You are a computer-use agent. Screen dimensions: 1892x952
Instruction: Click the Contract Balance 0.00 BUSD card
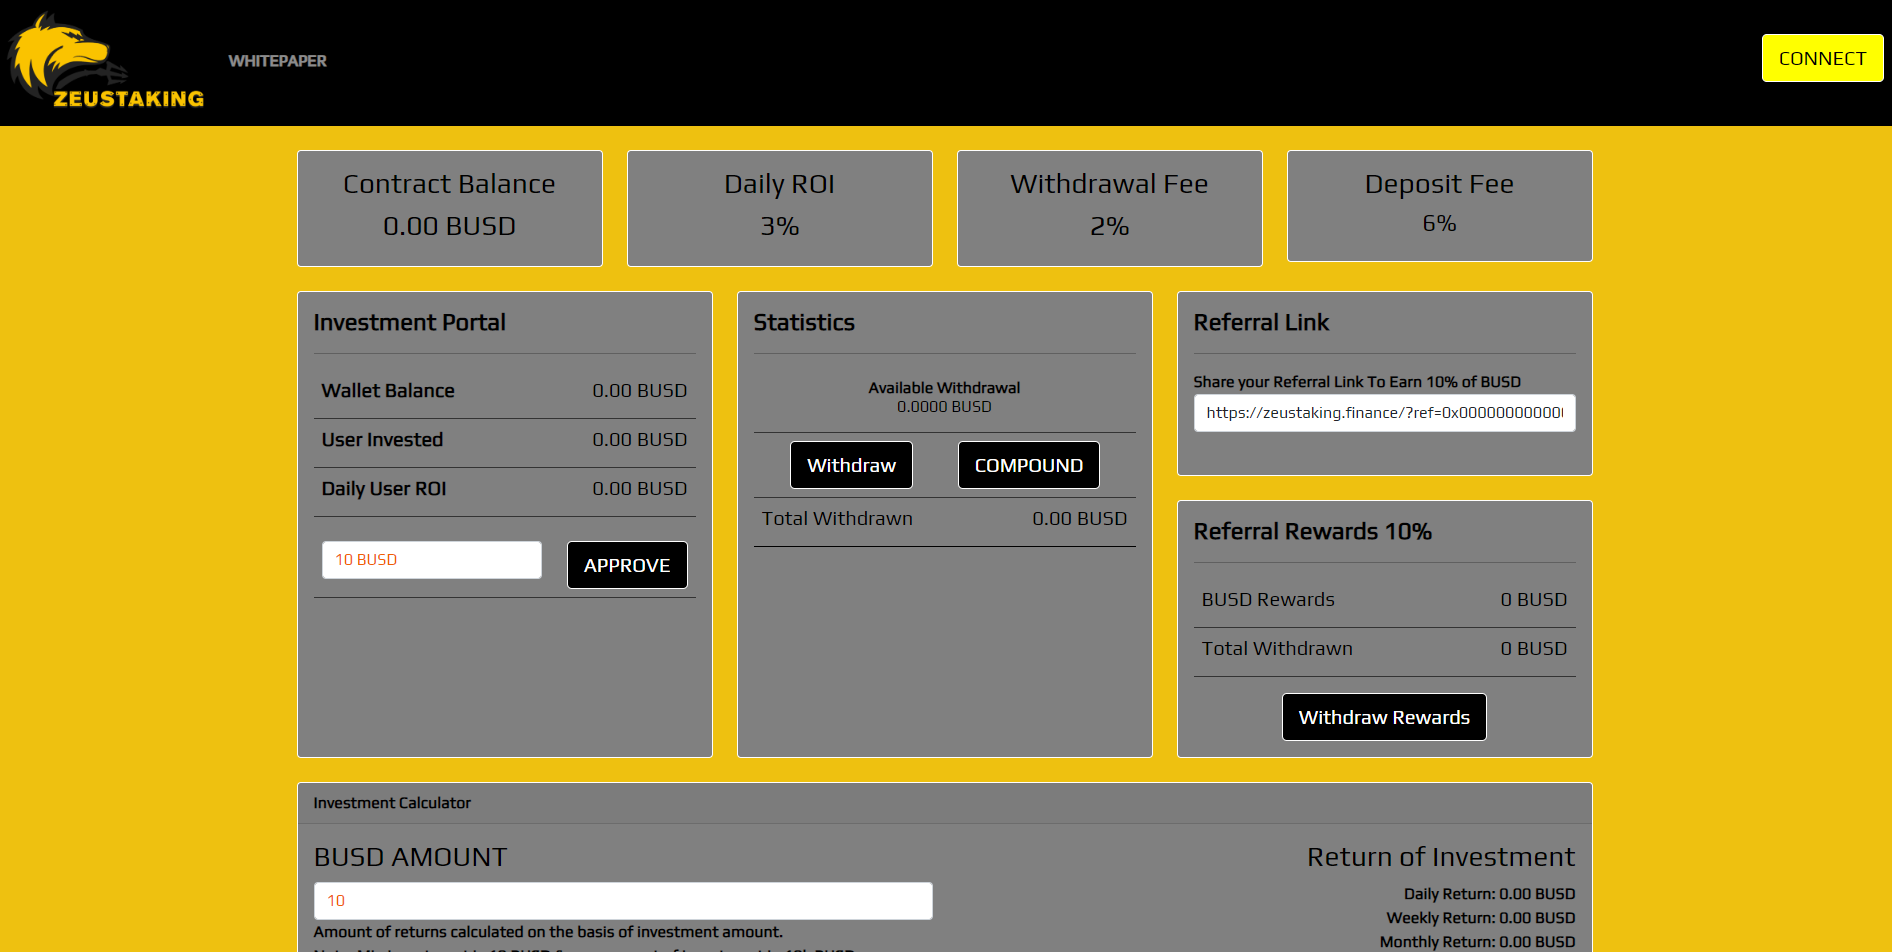click(450, 208)
